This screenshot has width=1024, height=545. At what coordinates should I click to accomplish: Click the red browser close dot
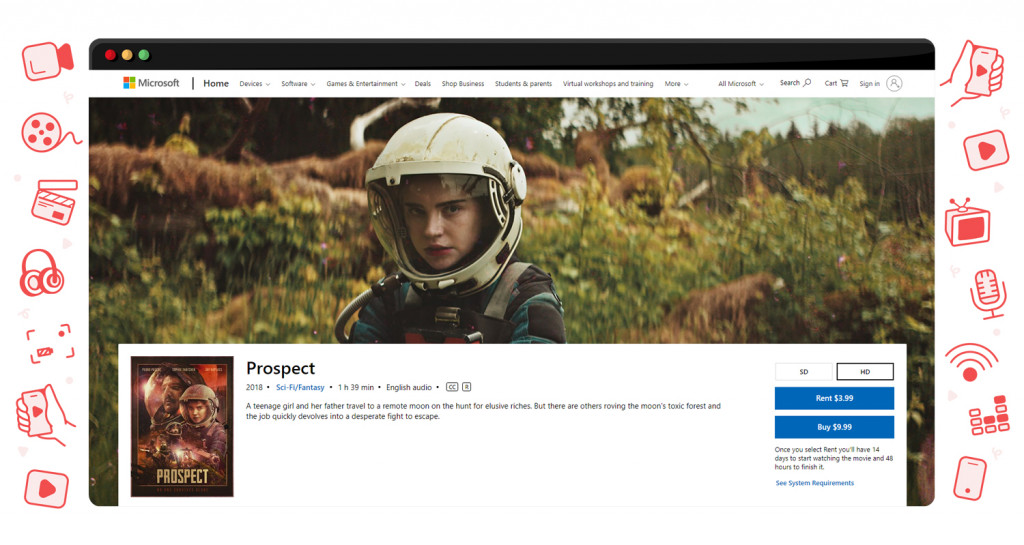[x=110, y=55]
